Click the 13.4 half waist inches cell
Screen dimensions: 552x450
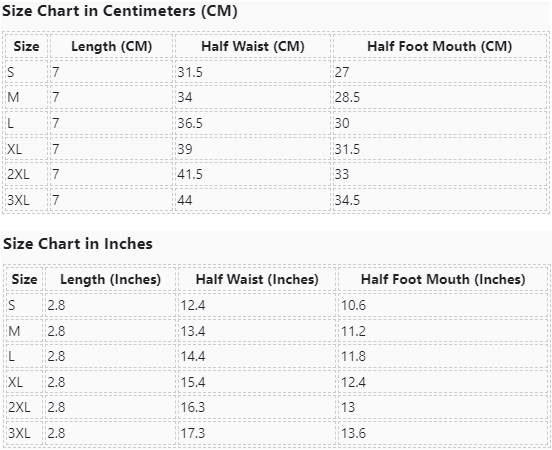(257, 331)
